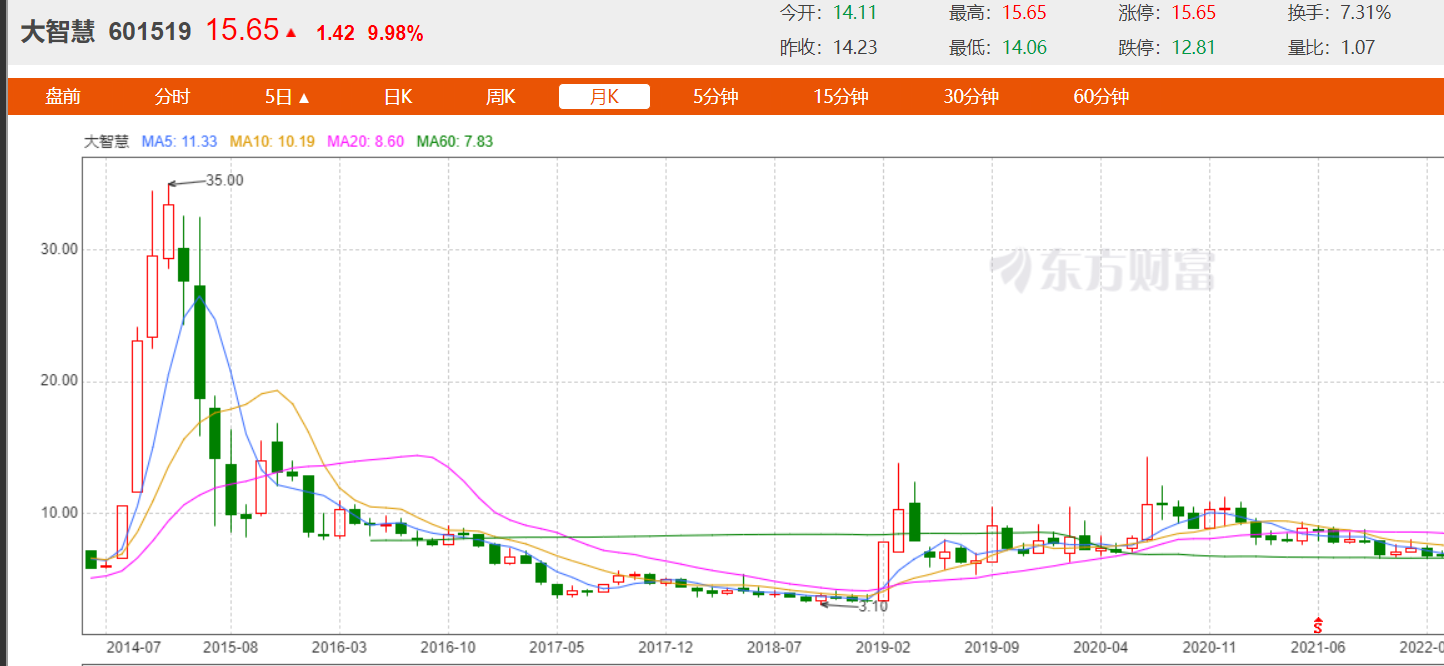Click the 2017-05 date axis label
1444x666 pixels.
click(557, 648)
